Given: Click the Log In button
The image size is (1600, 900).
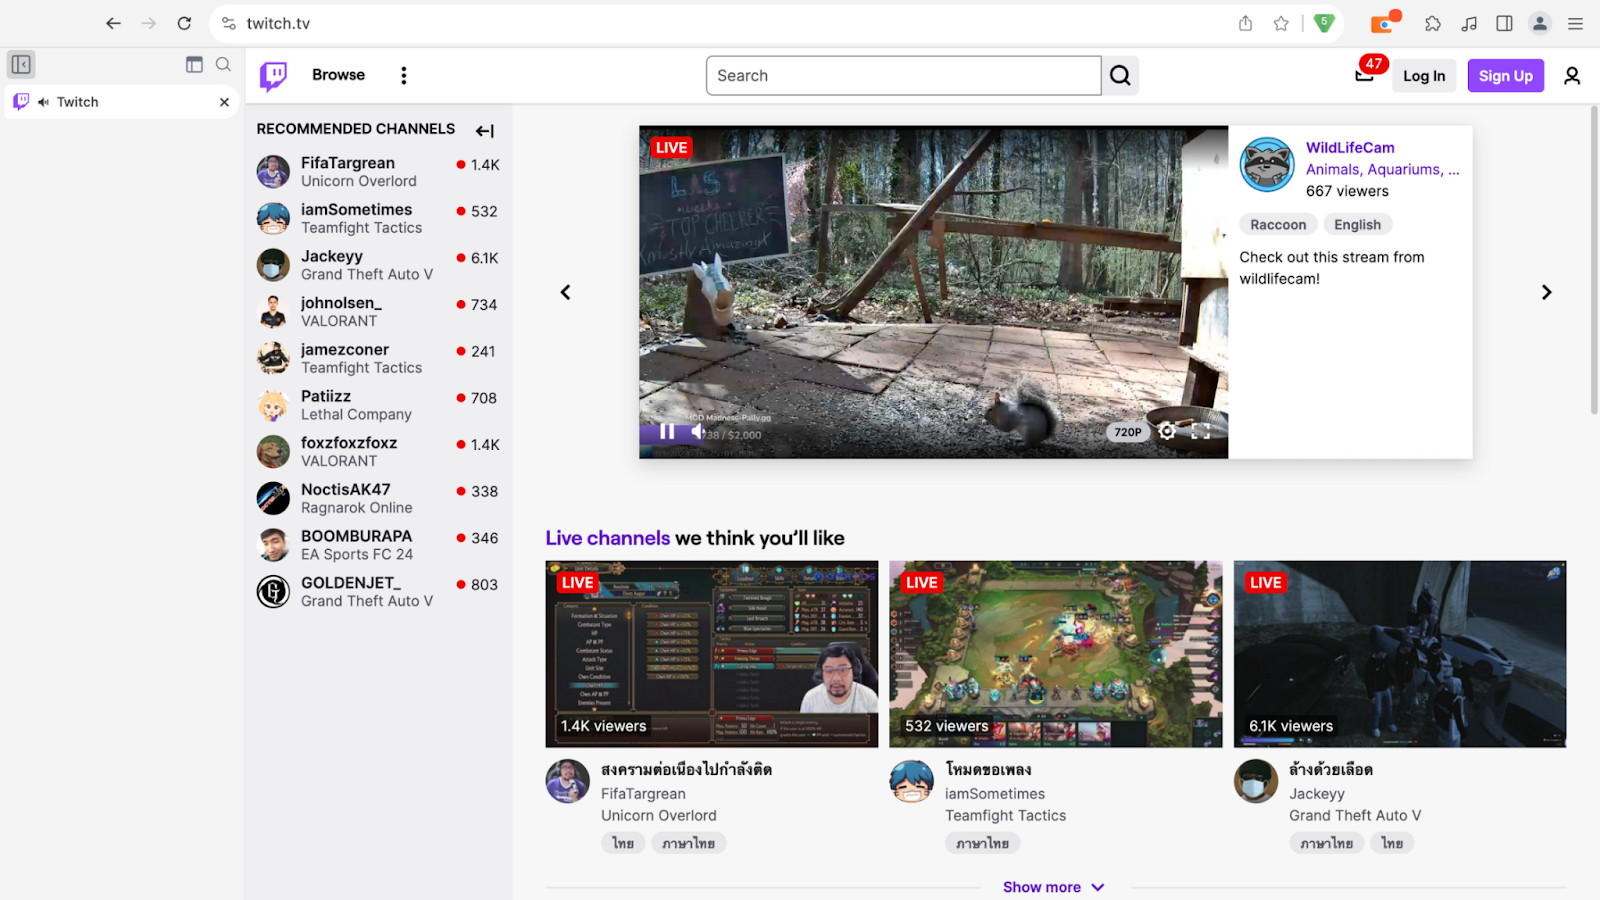Looking at the screenshot, I should [1424, 76].
